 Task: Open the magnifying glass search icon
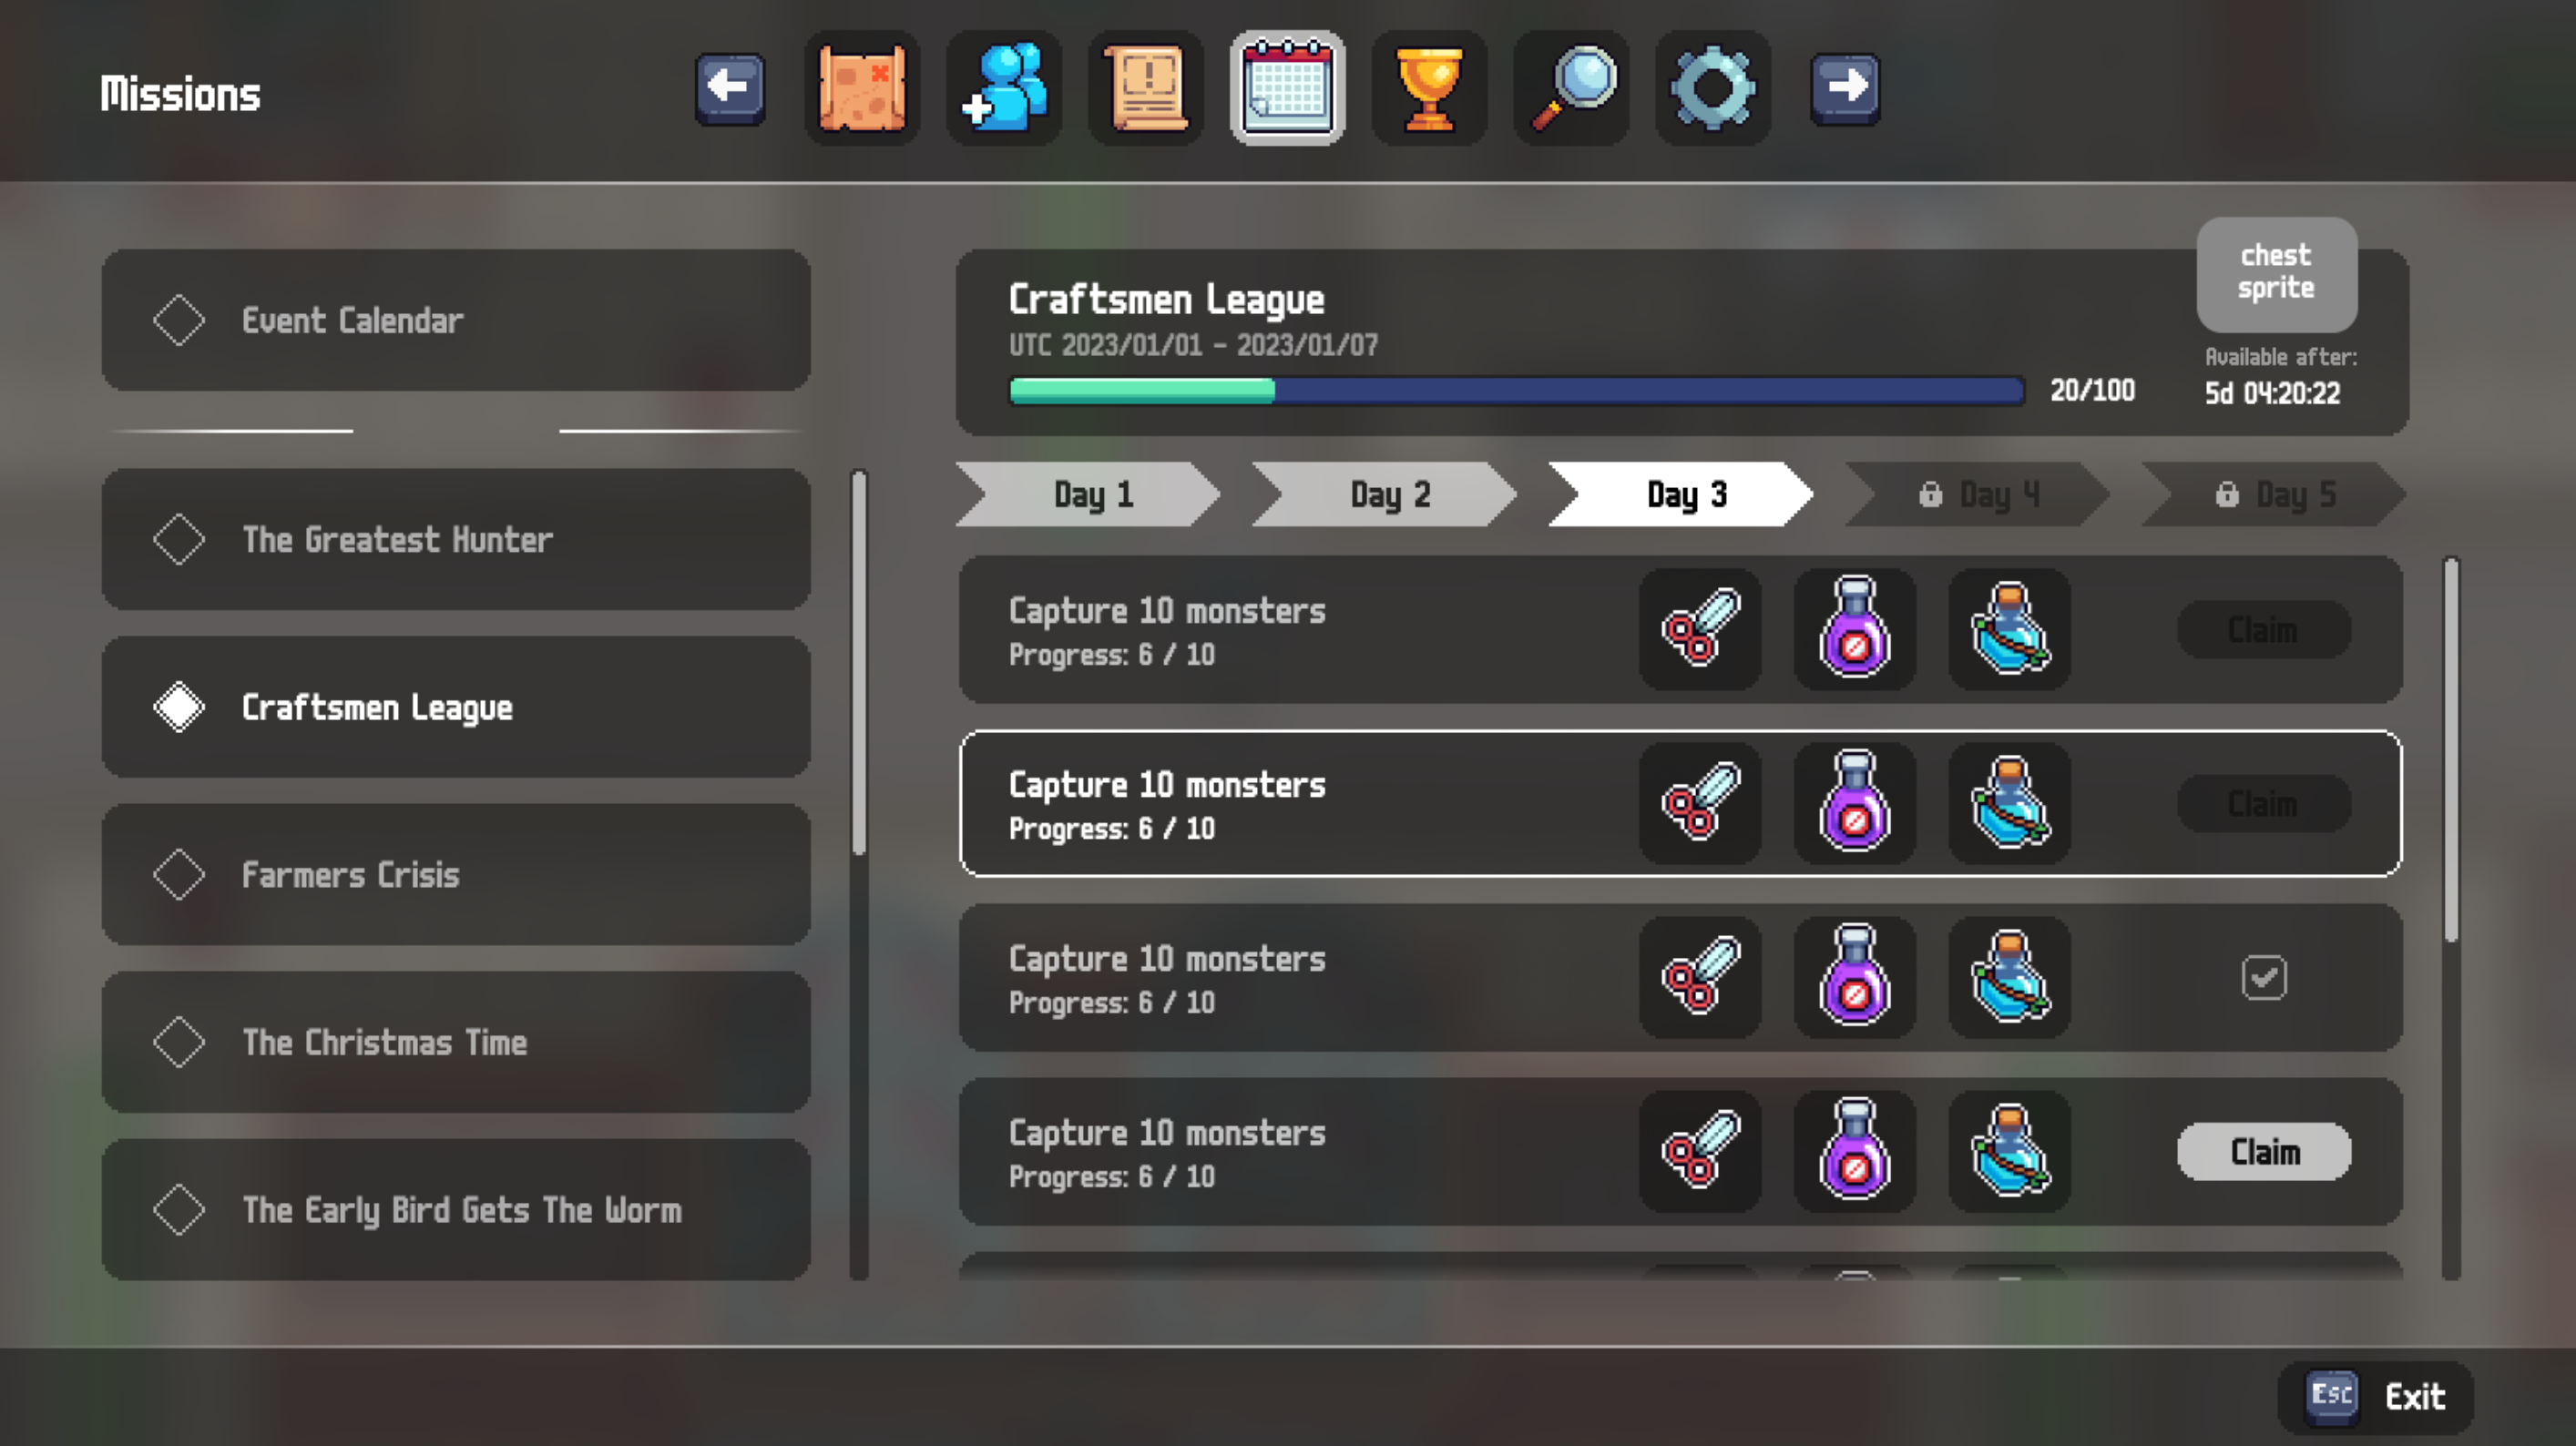click(1571, 88)
